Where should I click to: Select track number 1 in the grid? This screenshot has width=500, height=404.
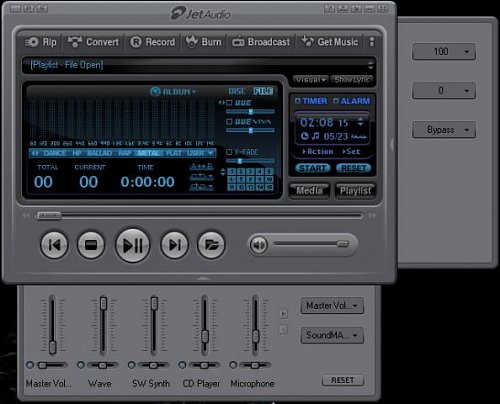(232, 172)
